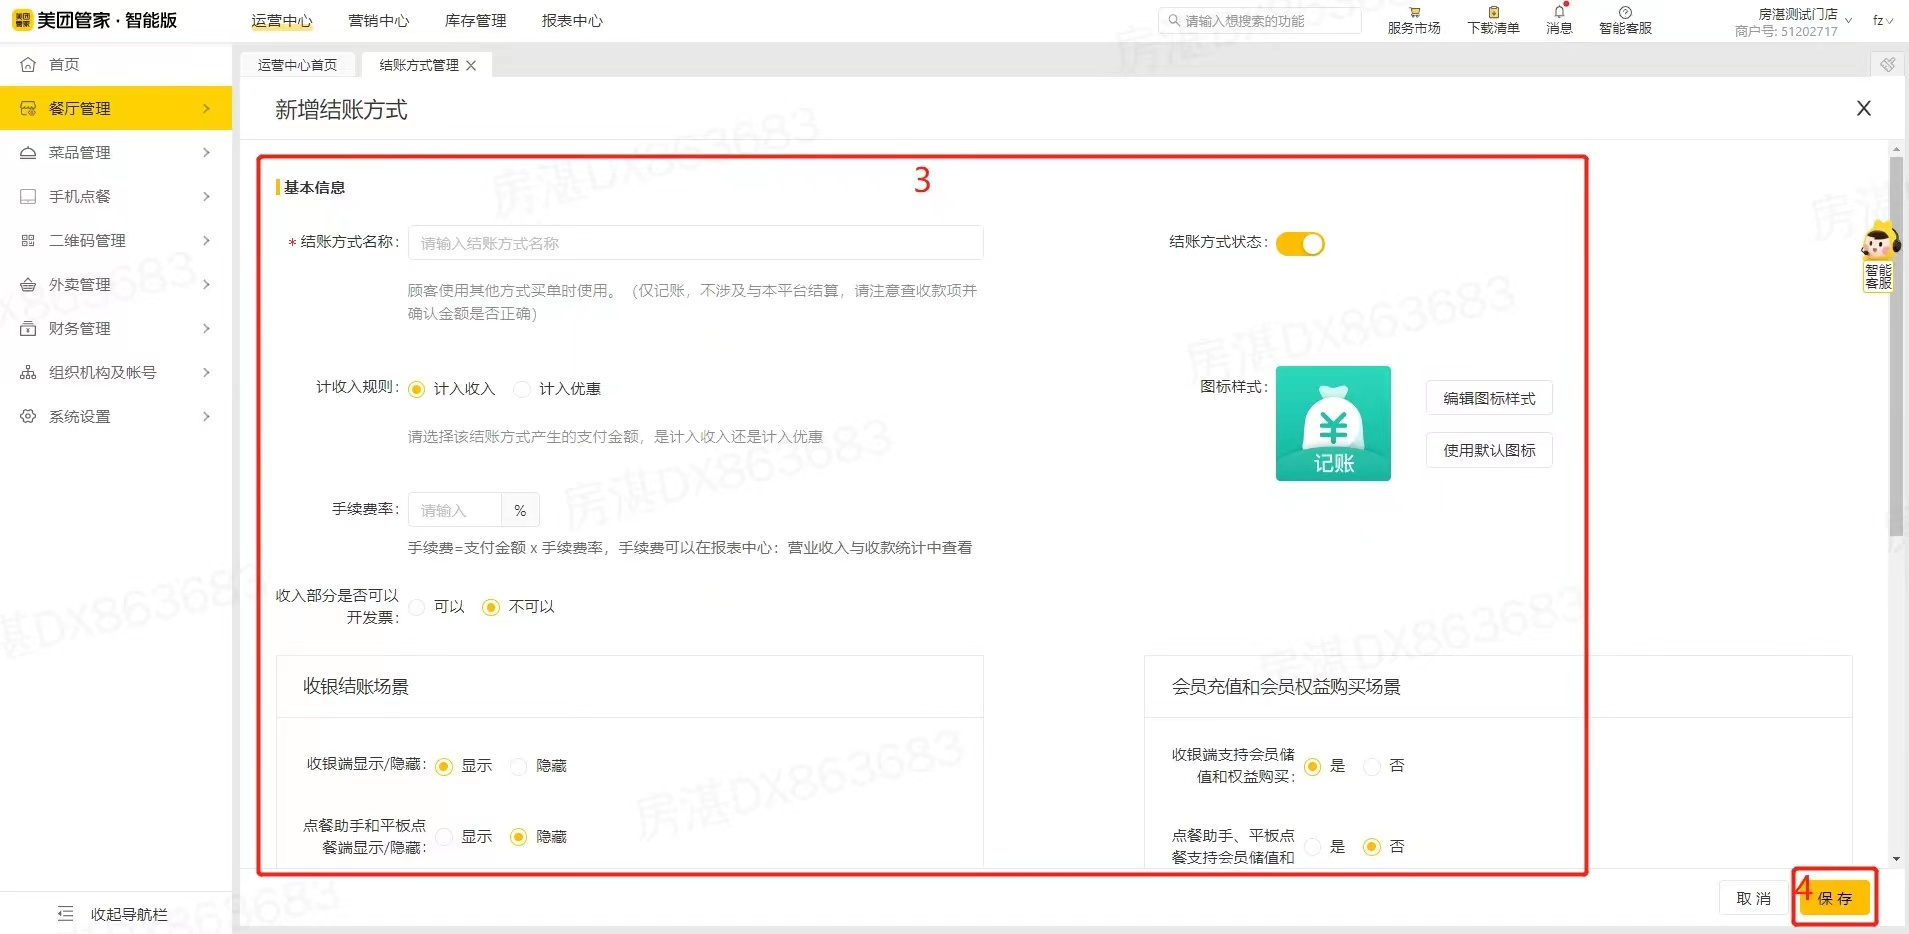The image size is (1909, 934).
Task: Open the 服务市场 shopping cart icon
Action: coord(1414,13)
